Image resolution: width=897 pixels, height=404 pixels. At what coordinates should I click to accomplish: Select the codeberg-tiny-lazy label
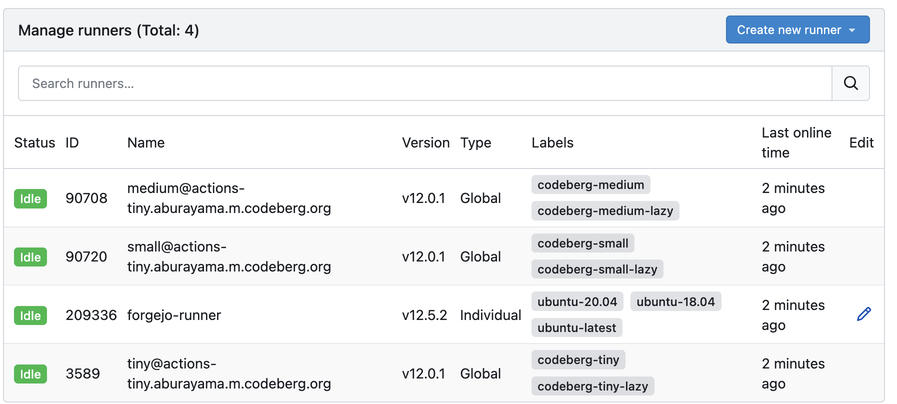593,386
